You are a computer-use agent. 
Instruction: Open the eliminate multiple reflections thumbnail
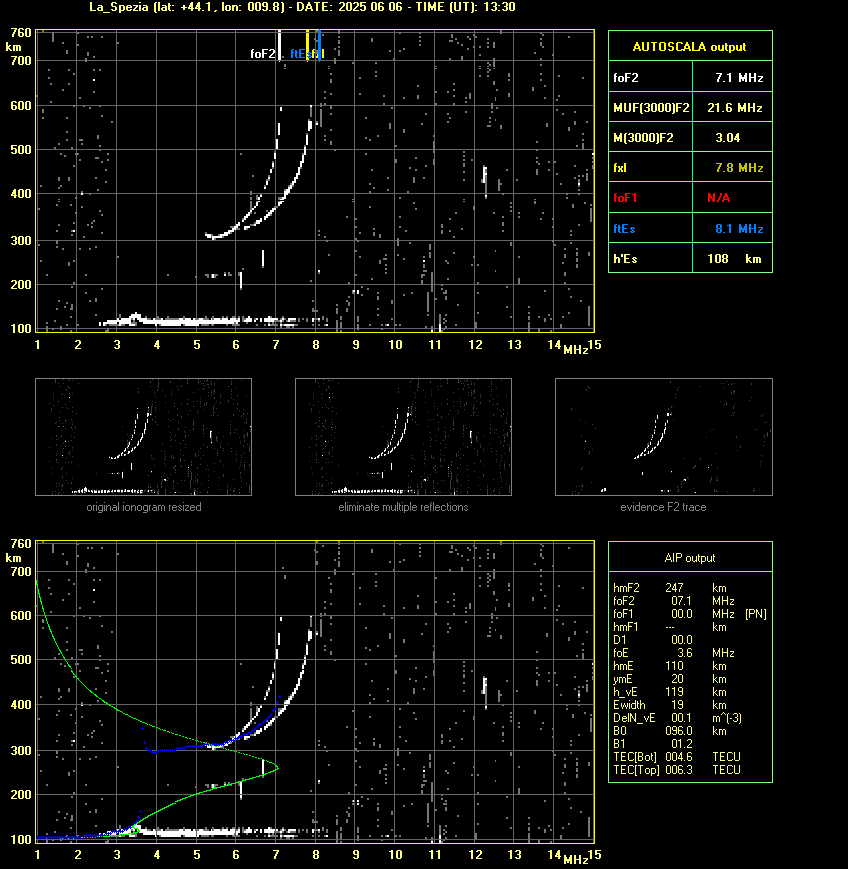click(x=403, y=437)
